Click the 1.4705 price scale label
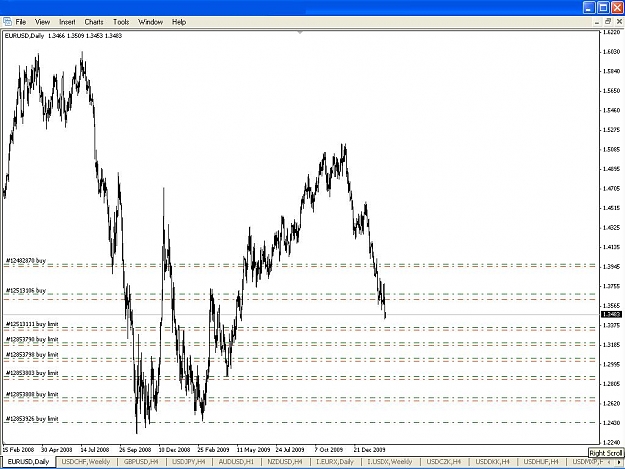625x469 pixels. point(612,188)
